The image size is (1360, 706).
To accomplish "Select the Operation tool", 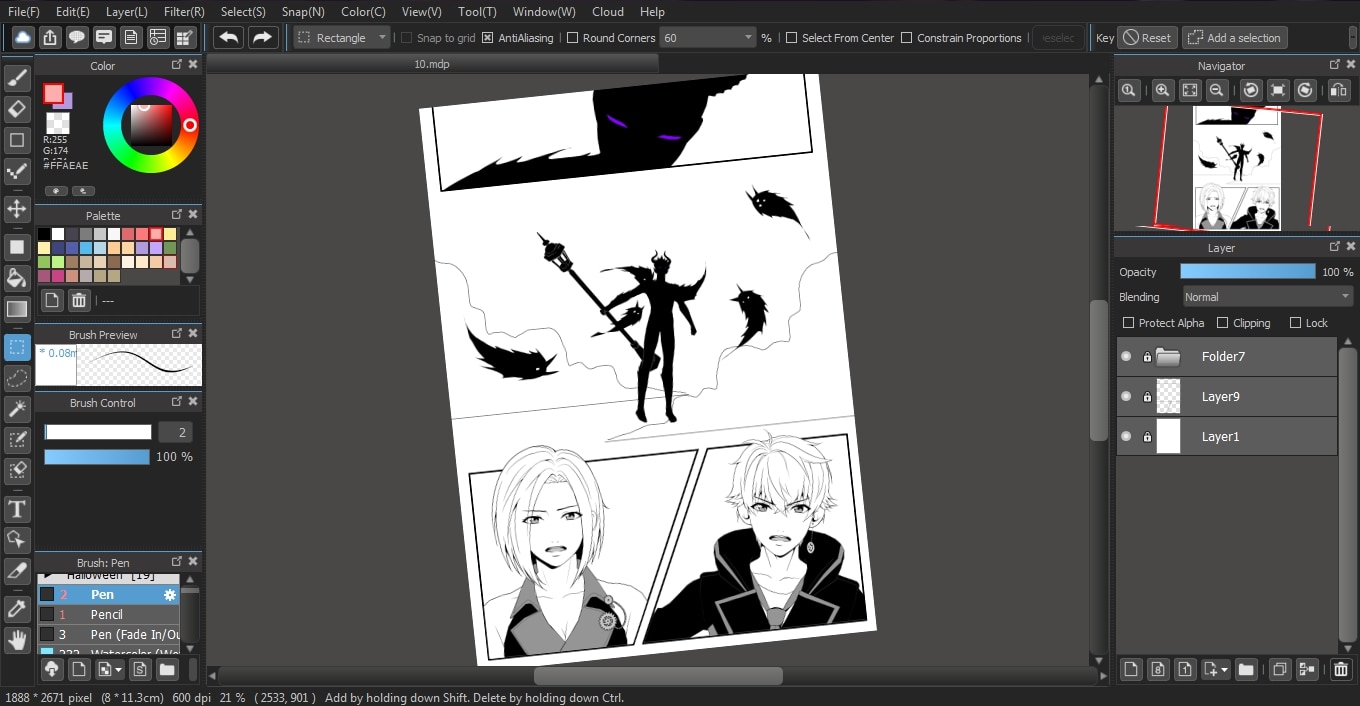I will (x=17, y=540).
